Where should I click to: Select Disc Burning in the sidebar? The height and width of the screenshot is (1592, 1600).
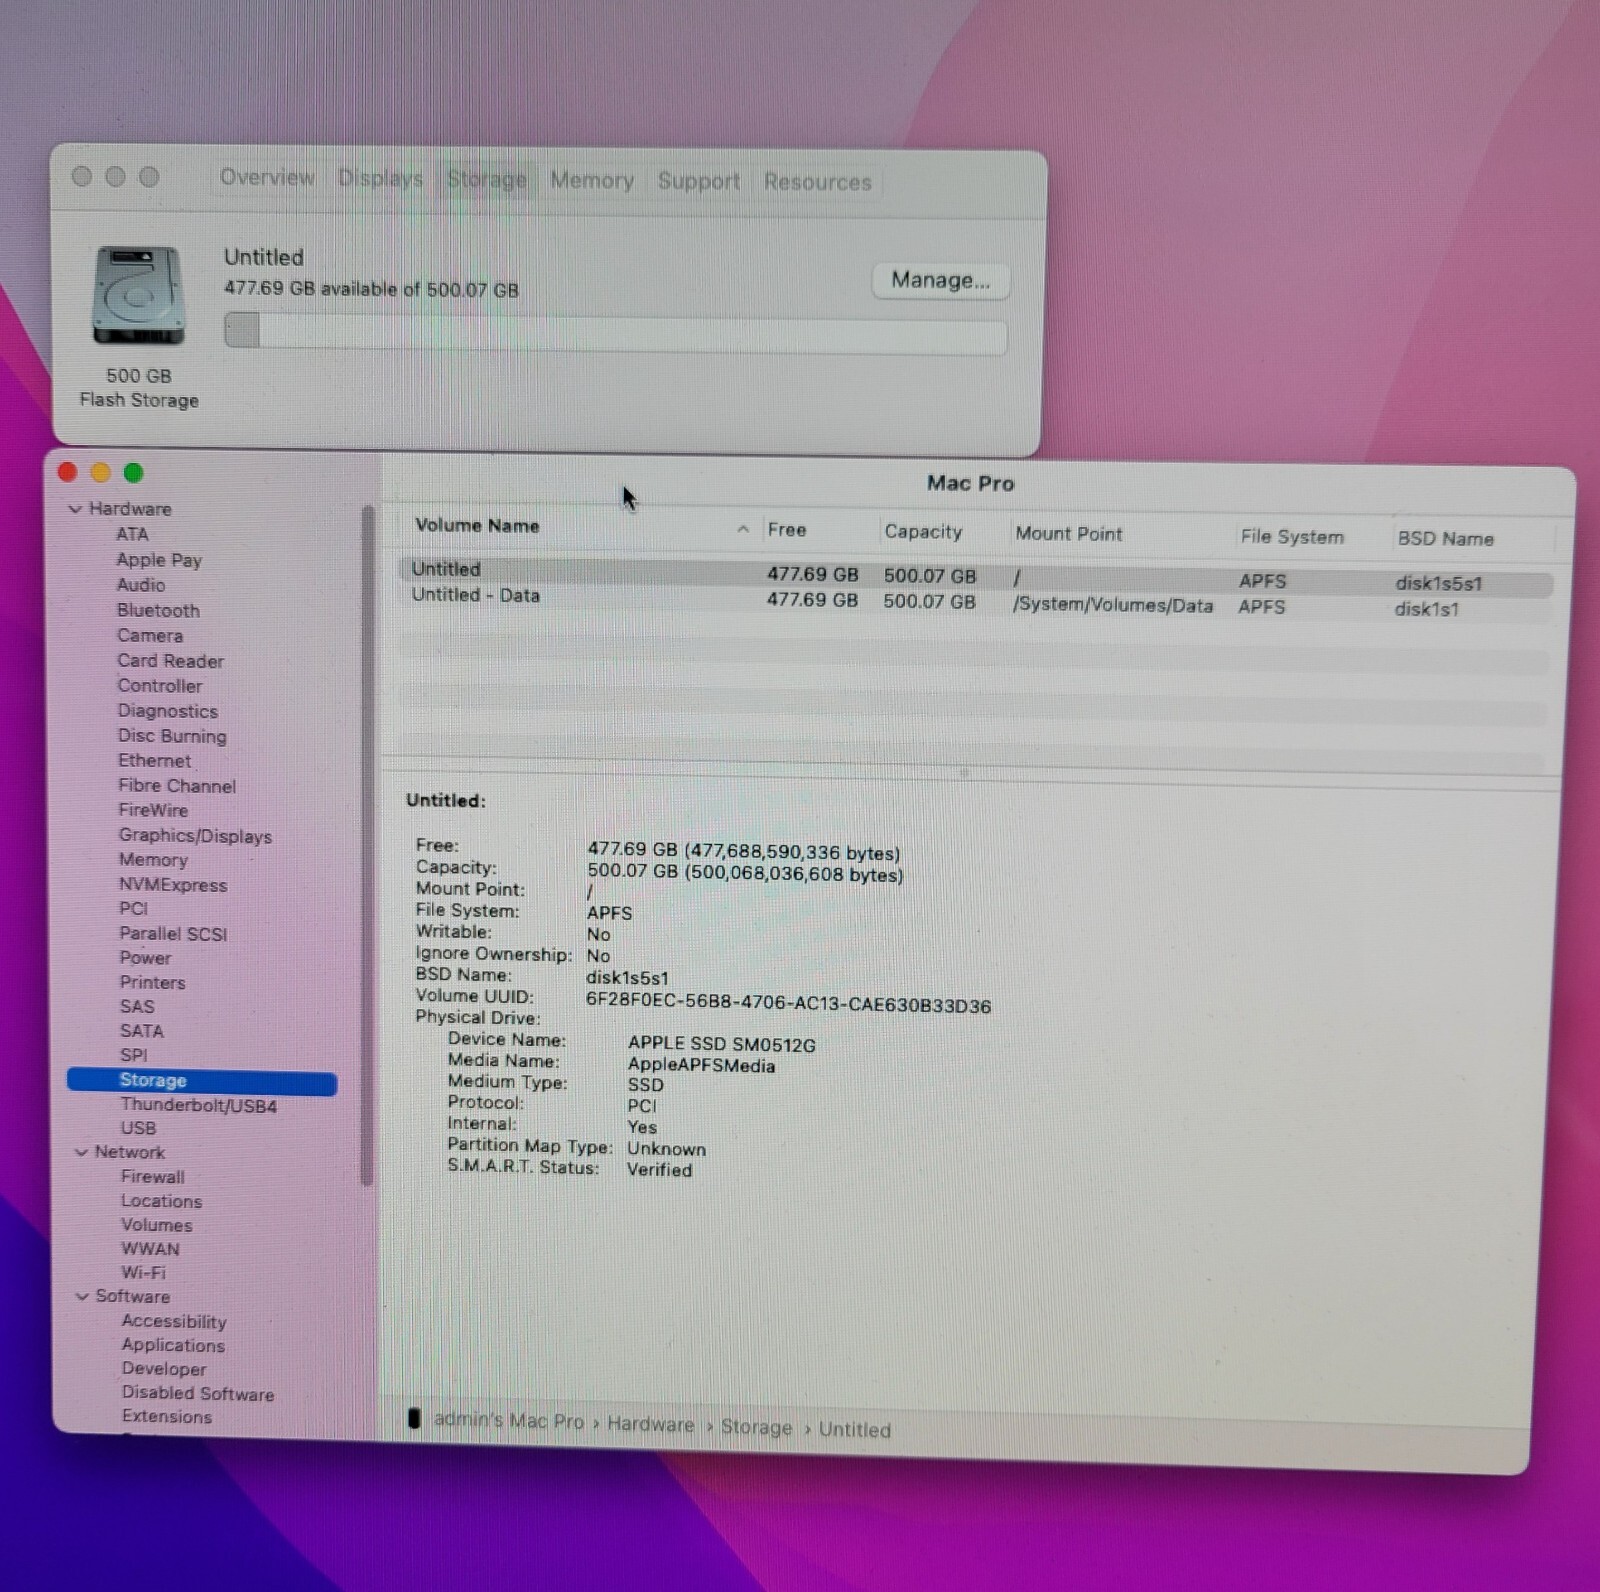172,736
